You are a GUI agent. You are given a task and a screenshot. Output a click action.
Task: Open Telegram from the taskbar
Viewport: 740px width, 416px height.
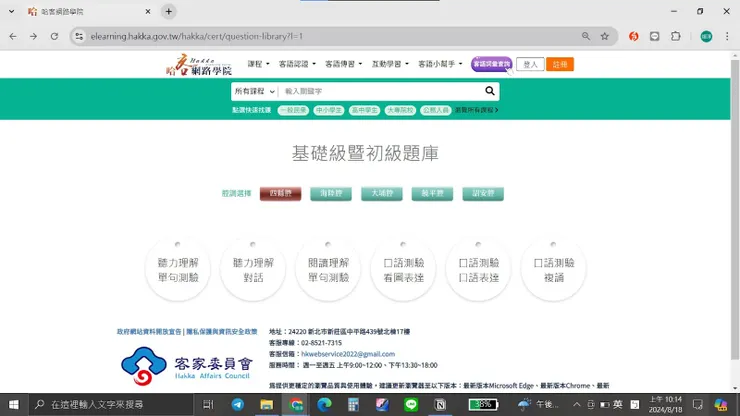pyautogui.click(x=237, y=405)
